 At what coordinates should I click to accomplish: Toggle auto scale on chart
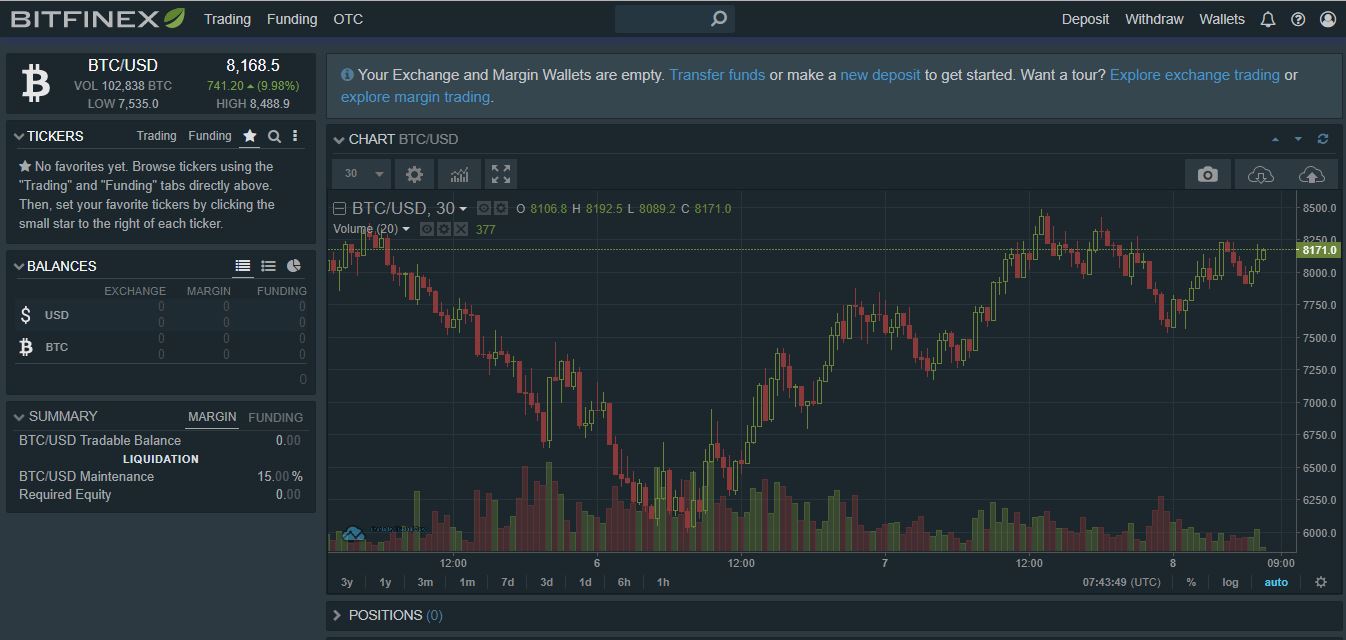tap(1276, 582)
